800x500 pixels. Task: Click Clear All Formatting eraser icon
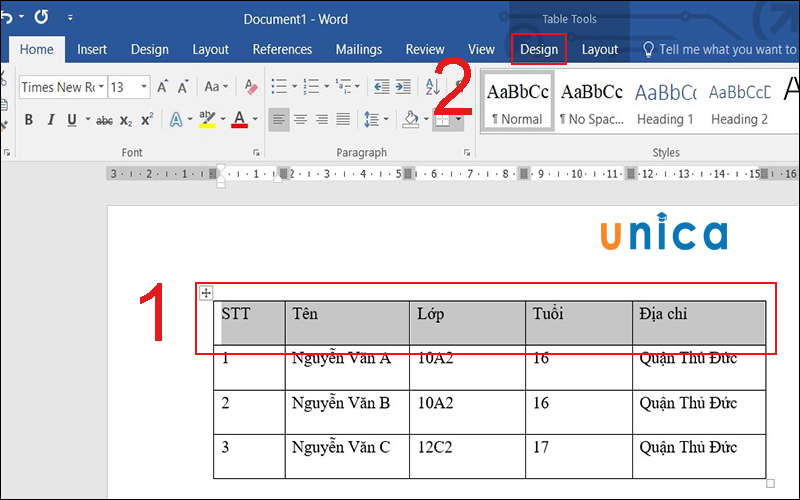point(251,87)
